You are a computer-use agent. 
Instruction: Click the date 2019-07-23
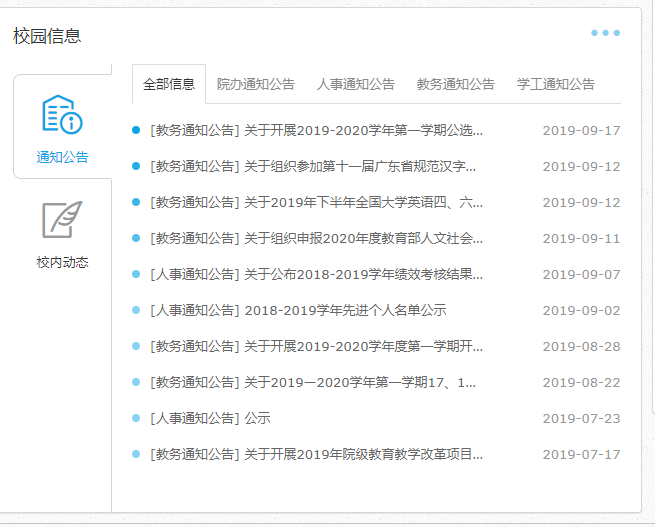pos(581,418)
